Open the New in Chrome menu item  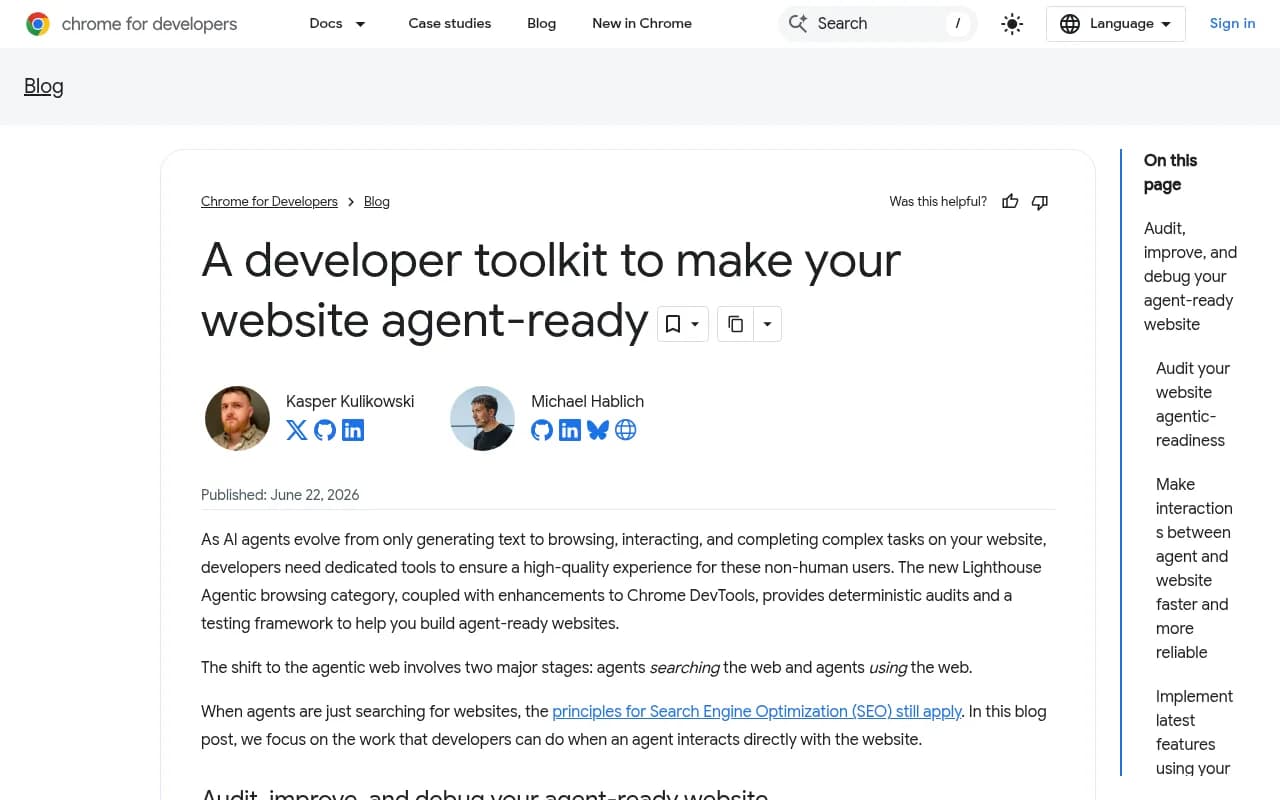tap(642, 23)
